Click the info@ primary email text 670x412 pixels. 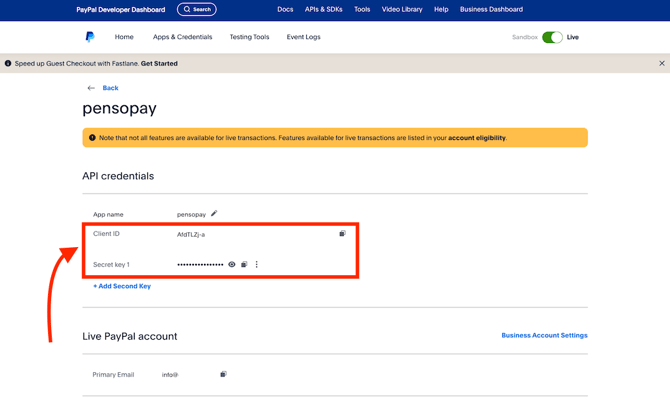[170, 375]
